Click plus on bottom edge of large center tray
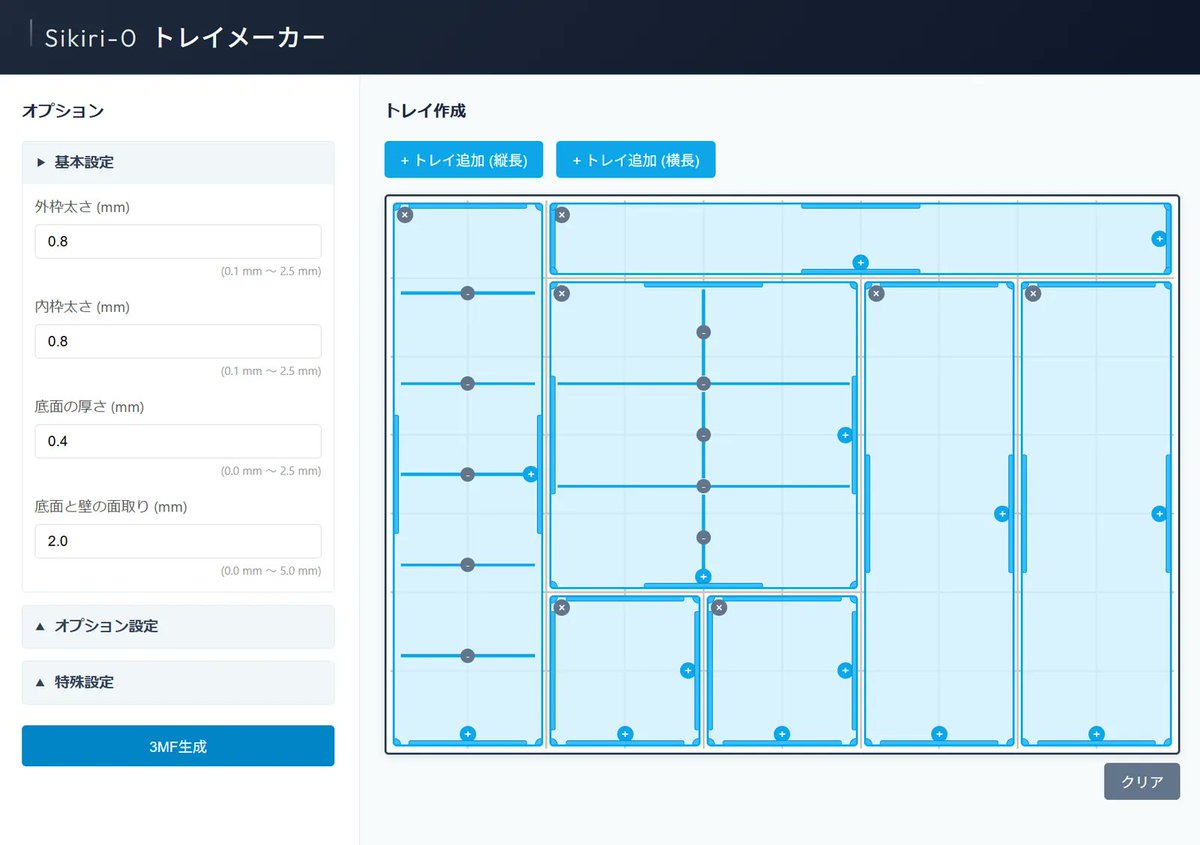The image size is (1200, 845). [703, 577]
